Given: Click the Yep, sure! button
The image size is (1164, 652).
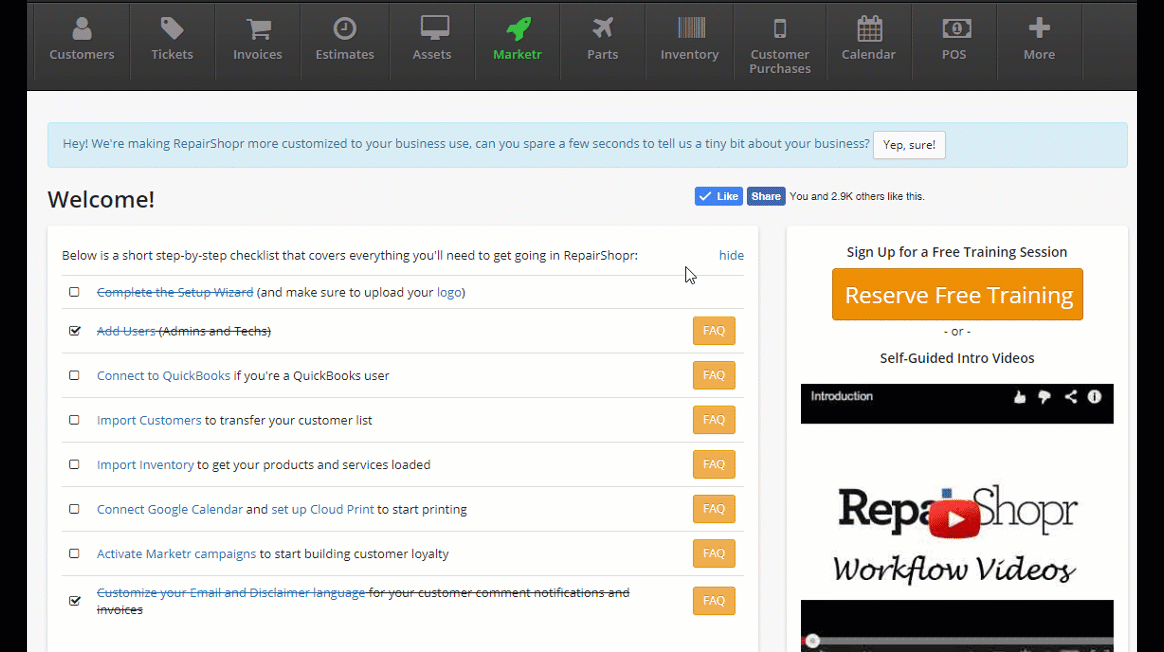Looking at the screenshot, I should point(909,145).
